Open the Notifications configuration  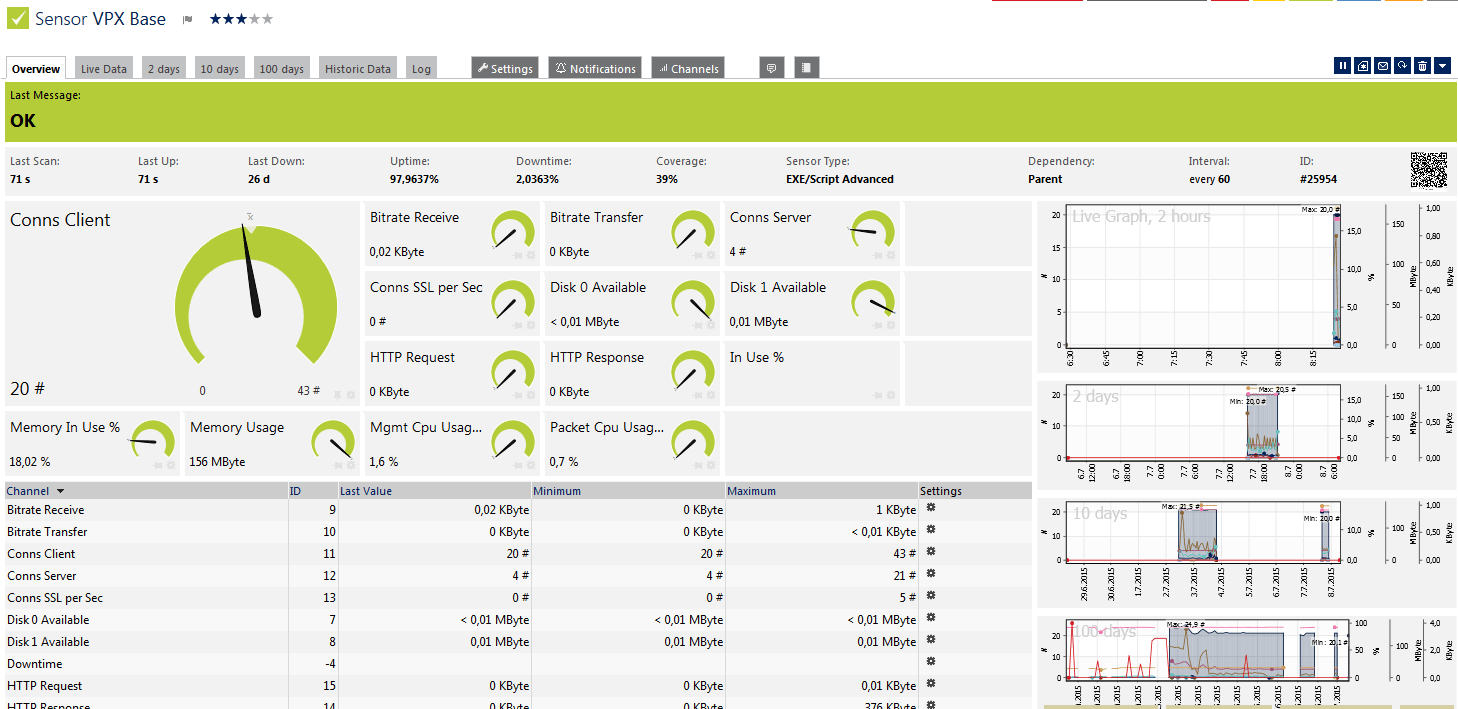tap(594, 67)
